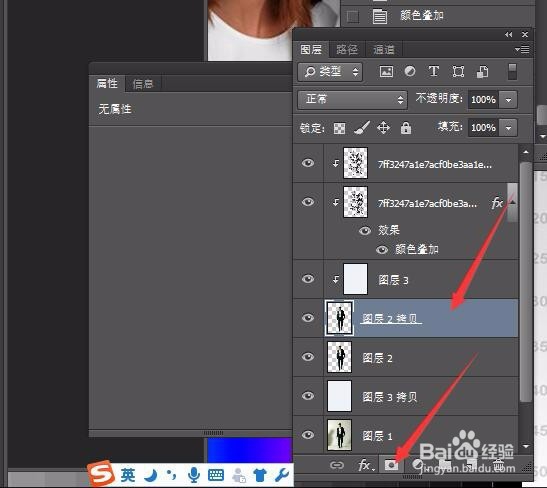Open the 正常 blend mode dropdown
The width and height of the screenshot is (547, 488).
[x=352, y=100]
